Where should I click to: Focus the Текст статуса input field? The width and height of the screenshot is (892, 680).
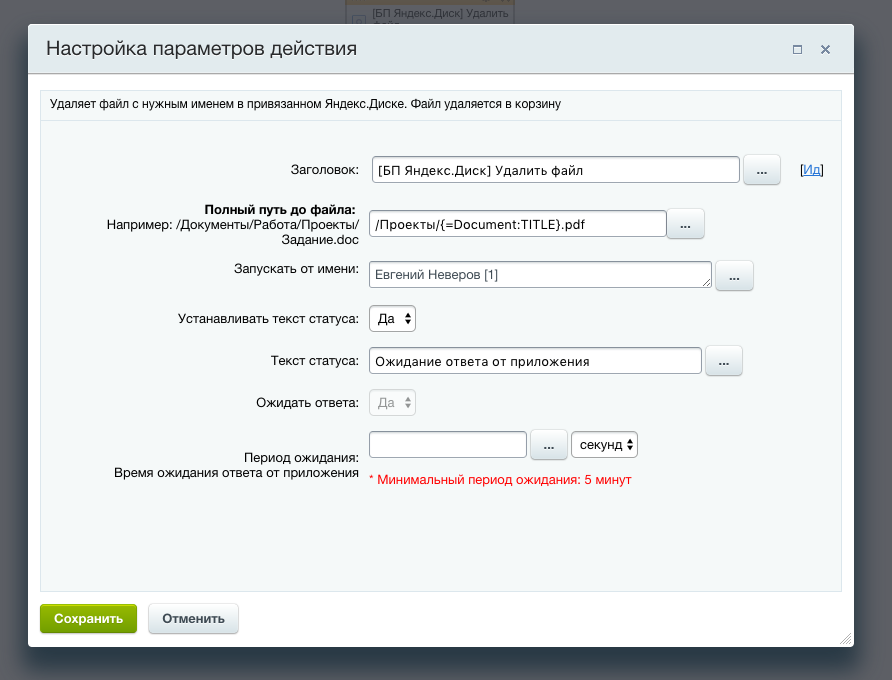coord(535,361)
